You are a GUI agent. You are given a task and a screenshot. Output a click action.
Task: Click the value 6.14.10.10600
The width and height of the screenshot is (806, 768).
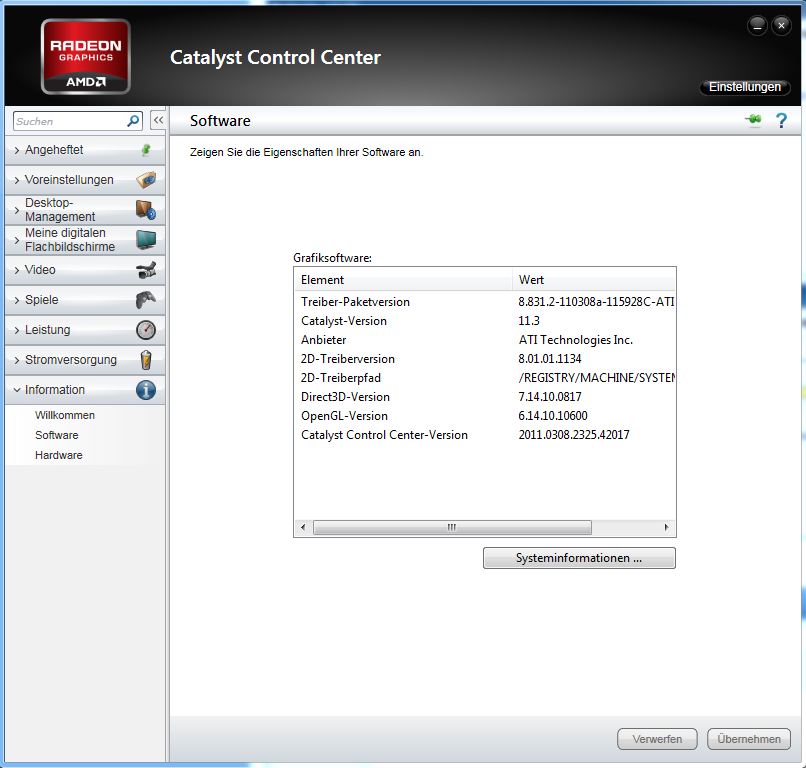pos(553,416)
